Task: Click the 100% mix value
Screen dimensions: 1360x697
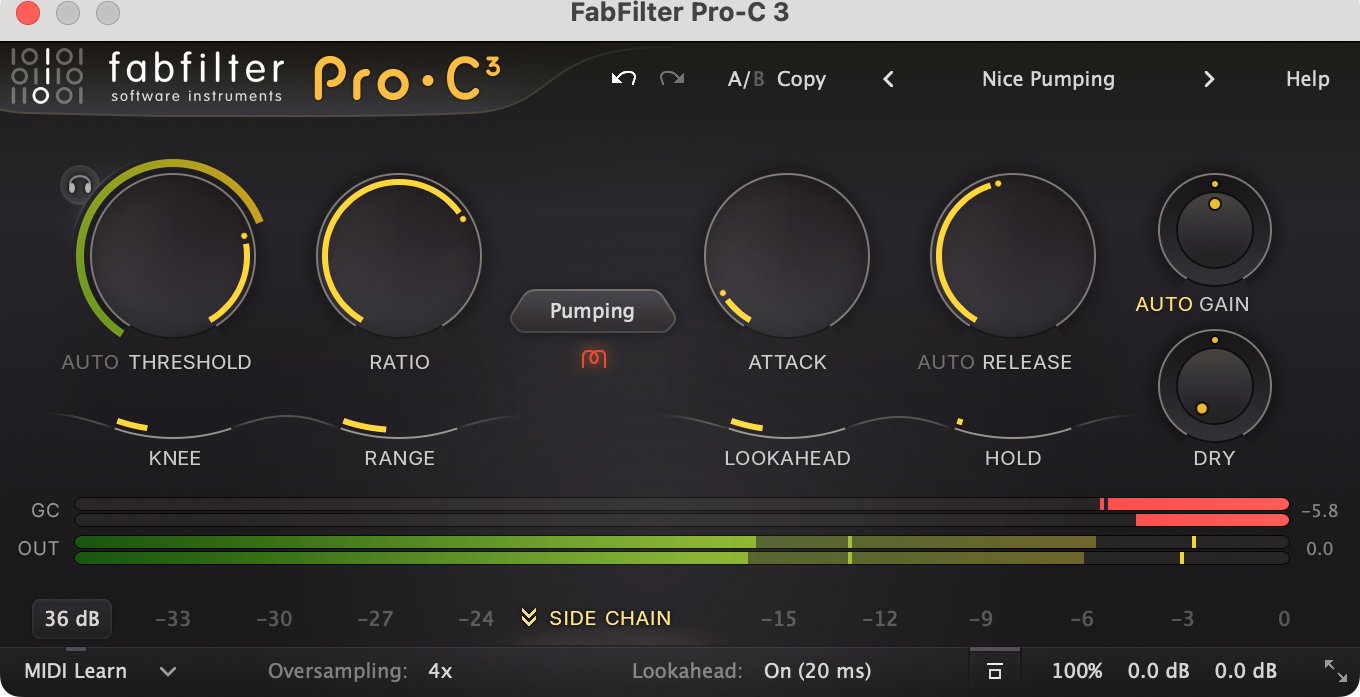Action: click(1077, 671)
